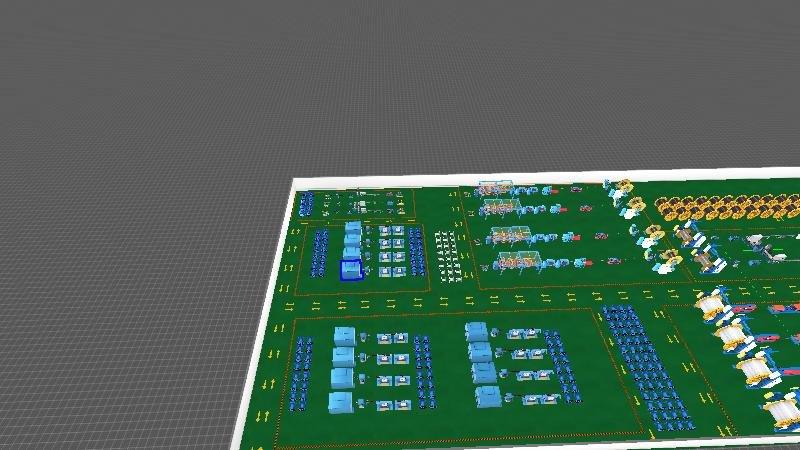
Task: Click the first glass-enclosed machine in the top row
Action: pos(495,188)
